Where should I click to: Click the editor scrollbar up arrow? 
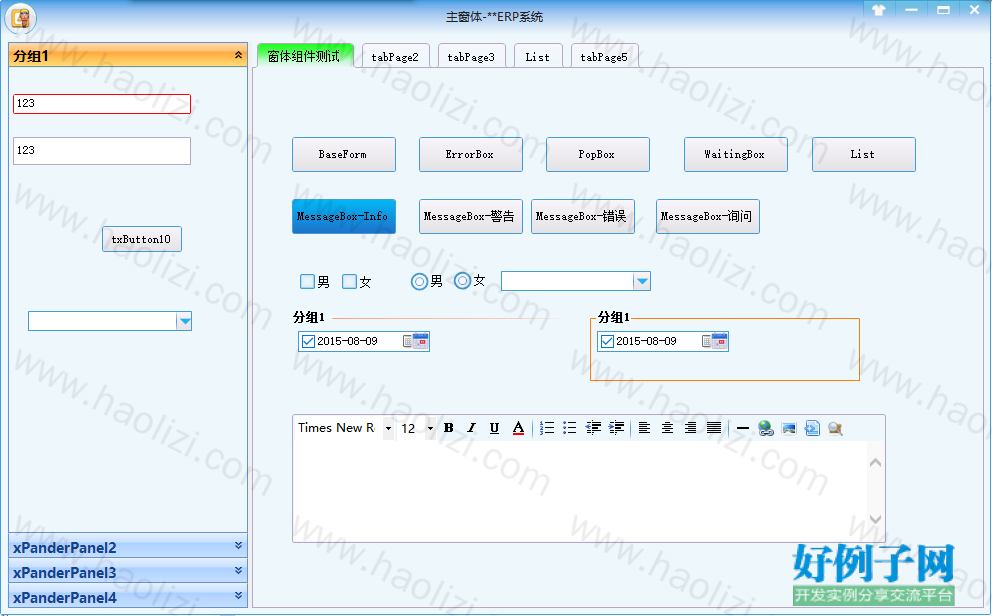coord(875,463)
